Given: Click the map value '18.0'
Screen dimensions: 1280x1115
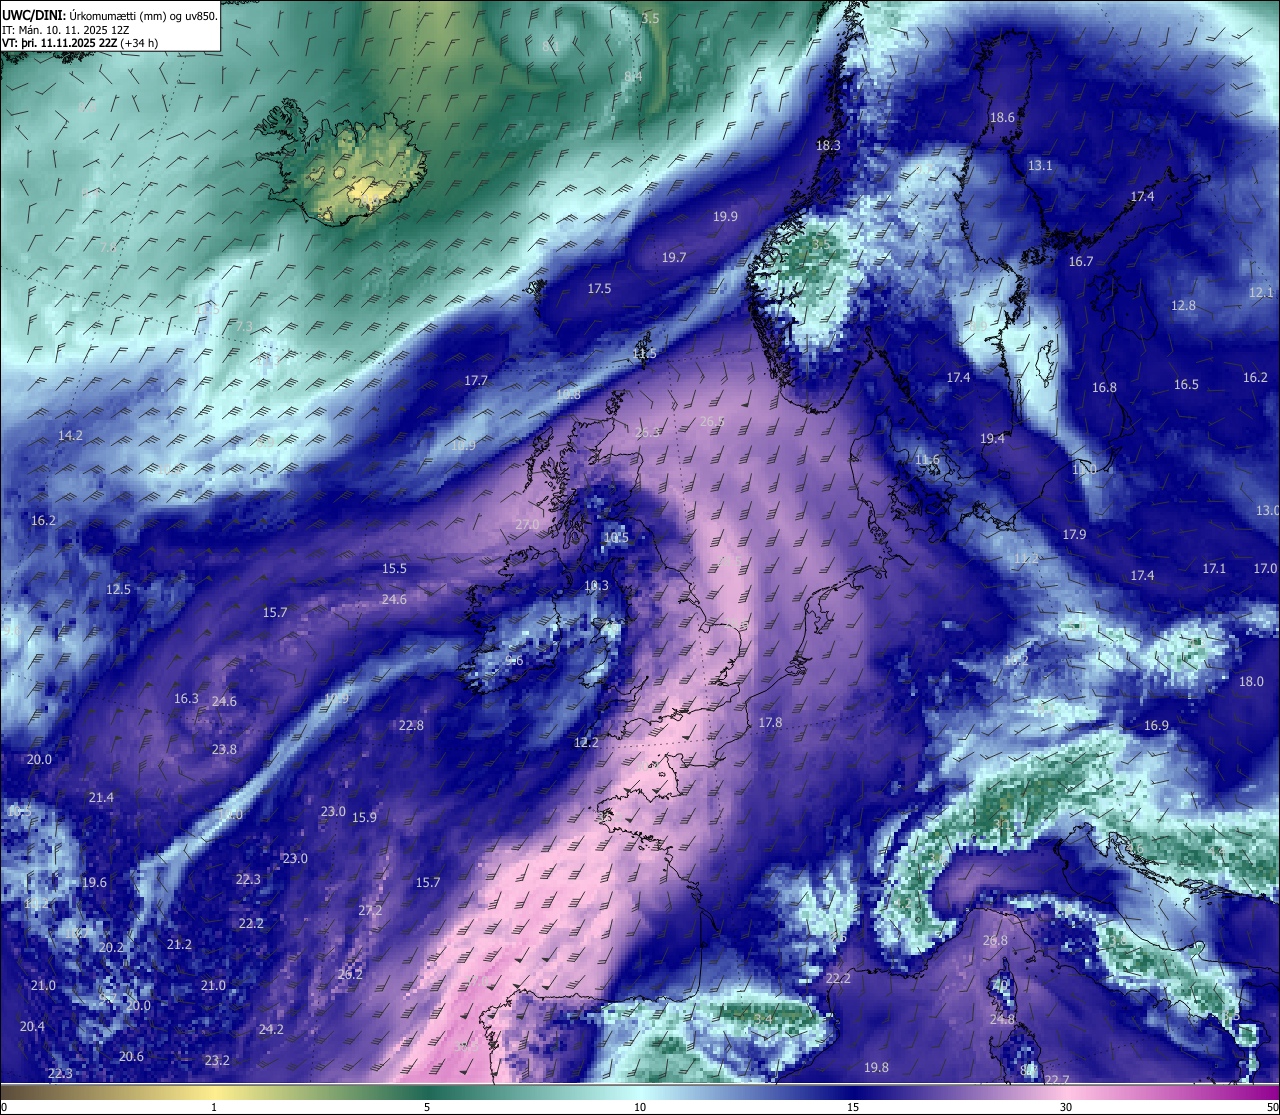Looking at the screenshot, I should (x=1251, y=681).
